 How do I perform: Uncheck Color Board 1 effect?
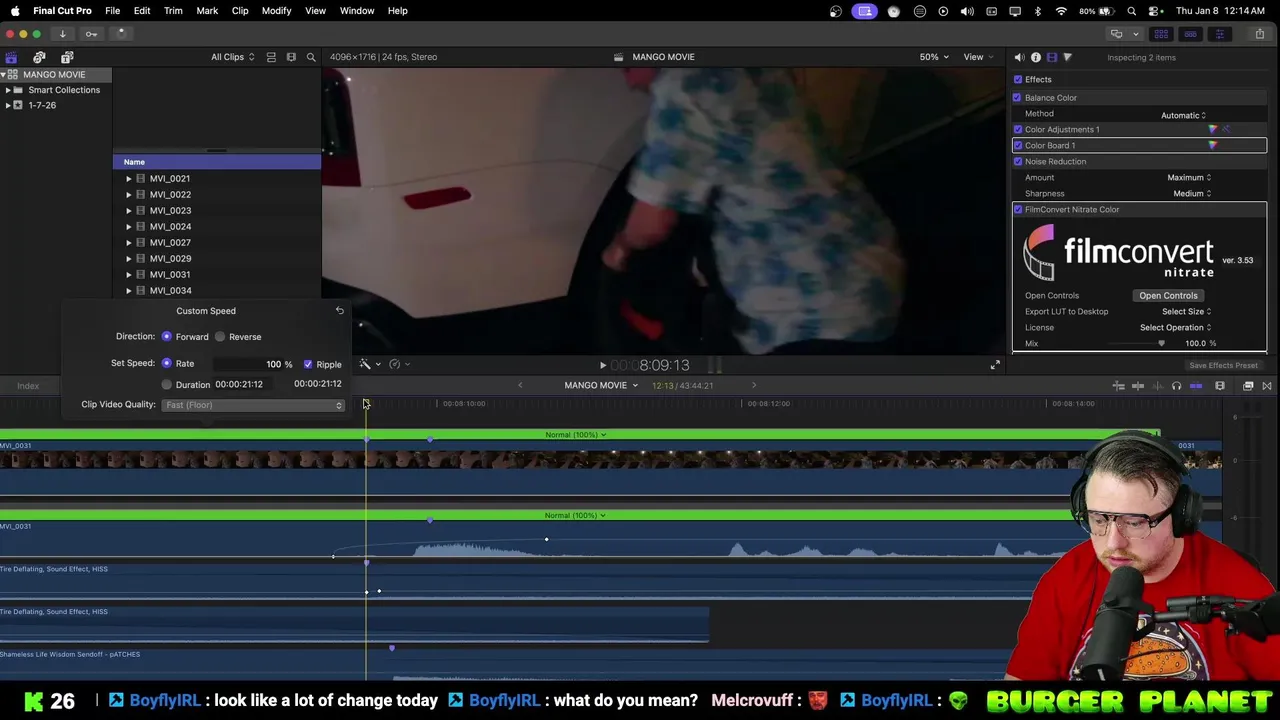click(1018, 146)
